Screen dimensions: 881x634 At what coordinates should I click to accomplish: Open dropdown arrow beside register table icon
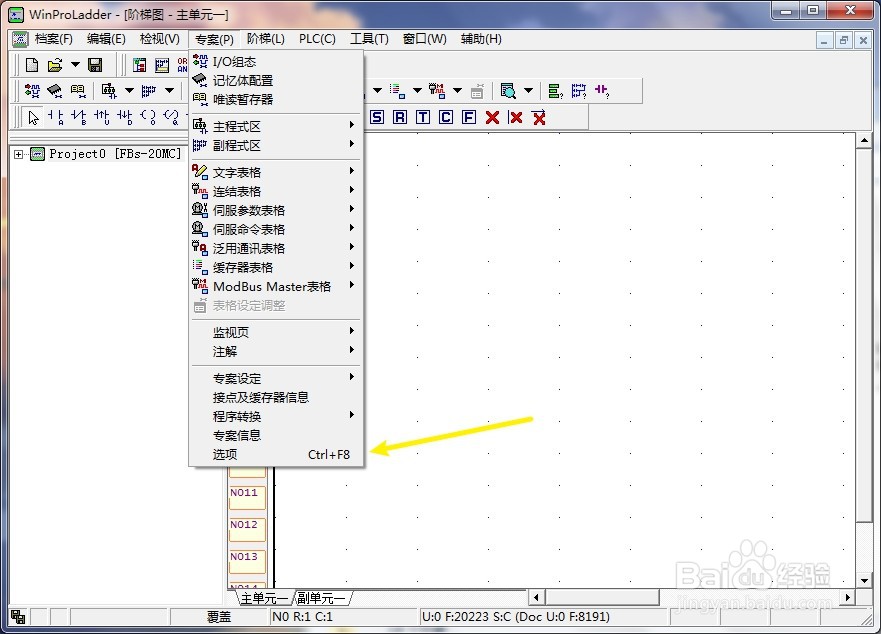click(417, 90)
